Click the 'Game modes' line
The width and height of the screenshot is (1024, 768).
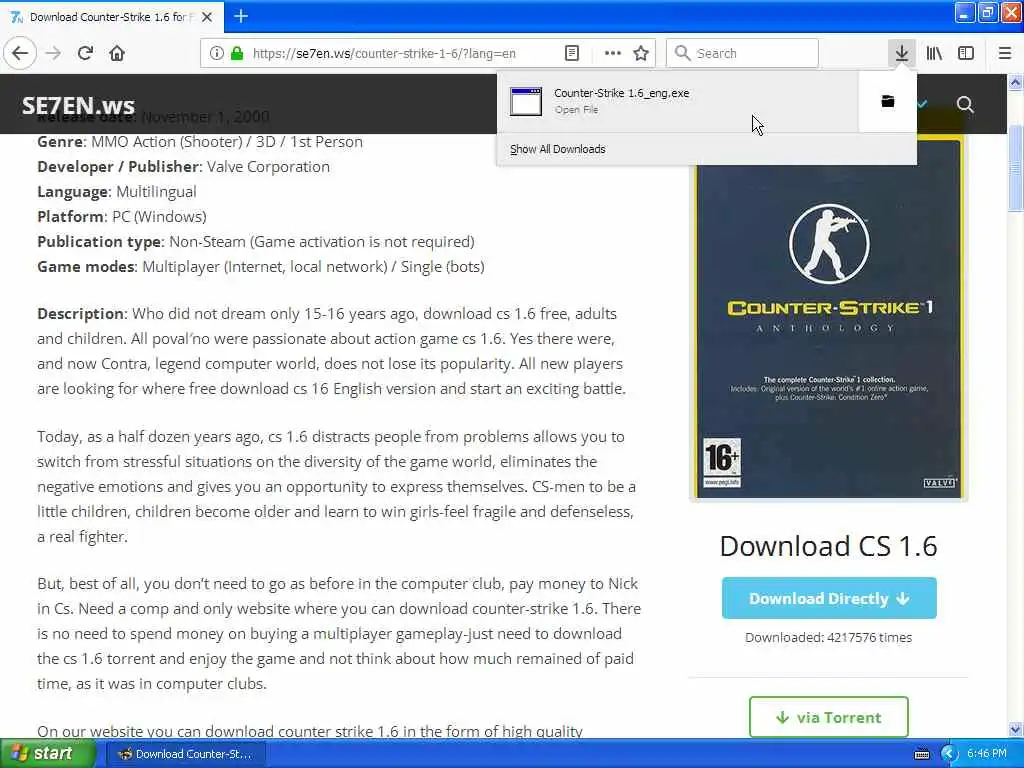(x=261, y=266)
